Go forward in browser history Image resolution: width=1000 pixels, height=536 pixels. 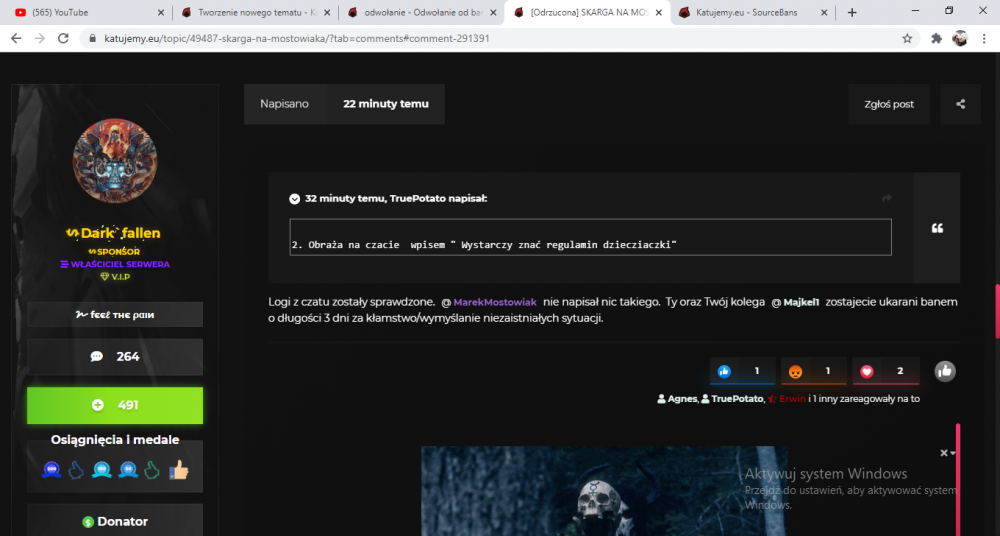pos(40,38)
